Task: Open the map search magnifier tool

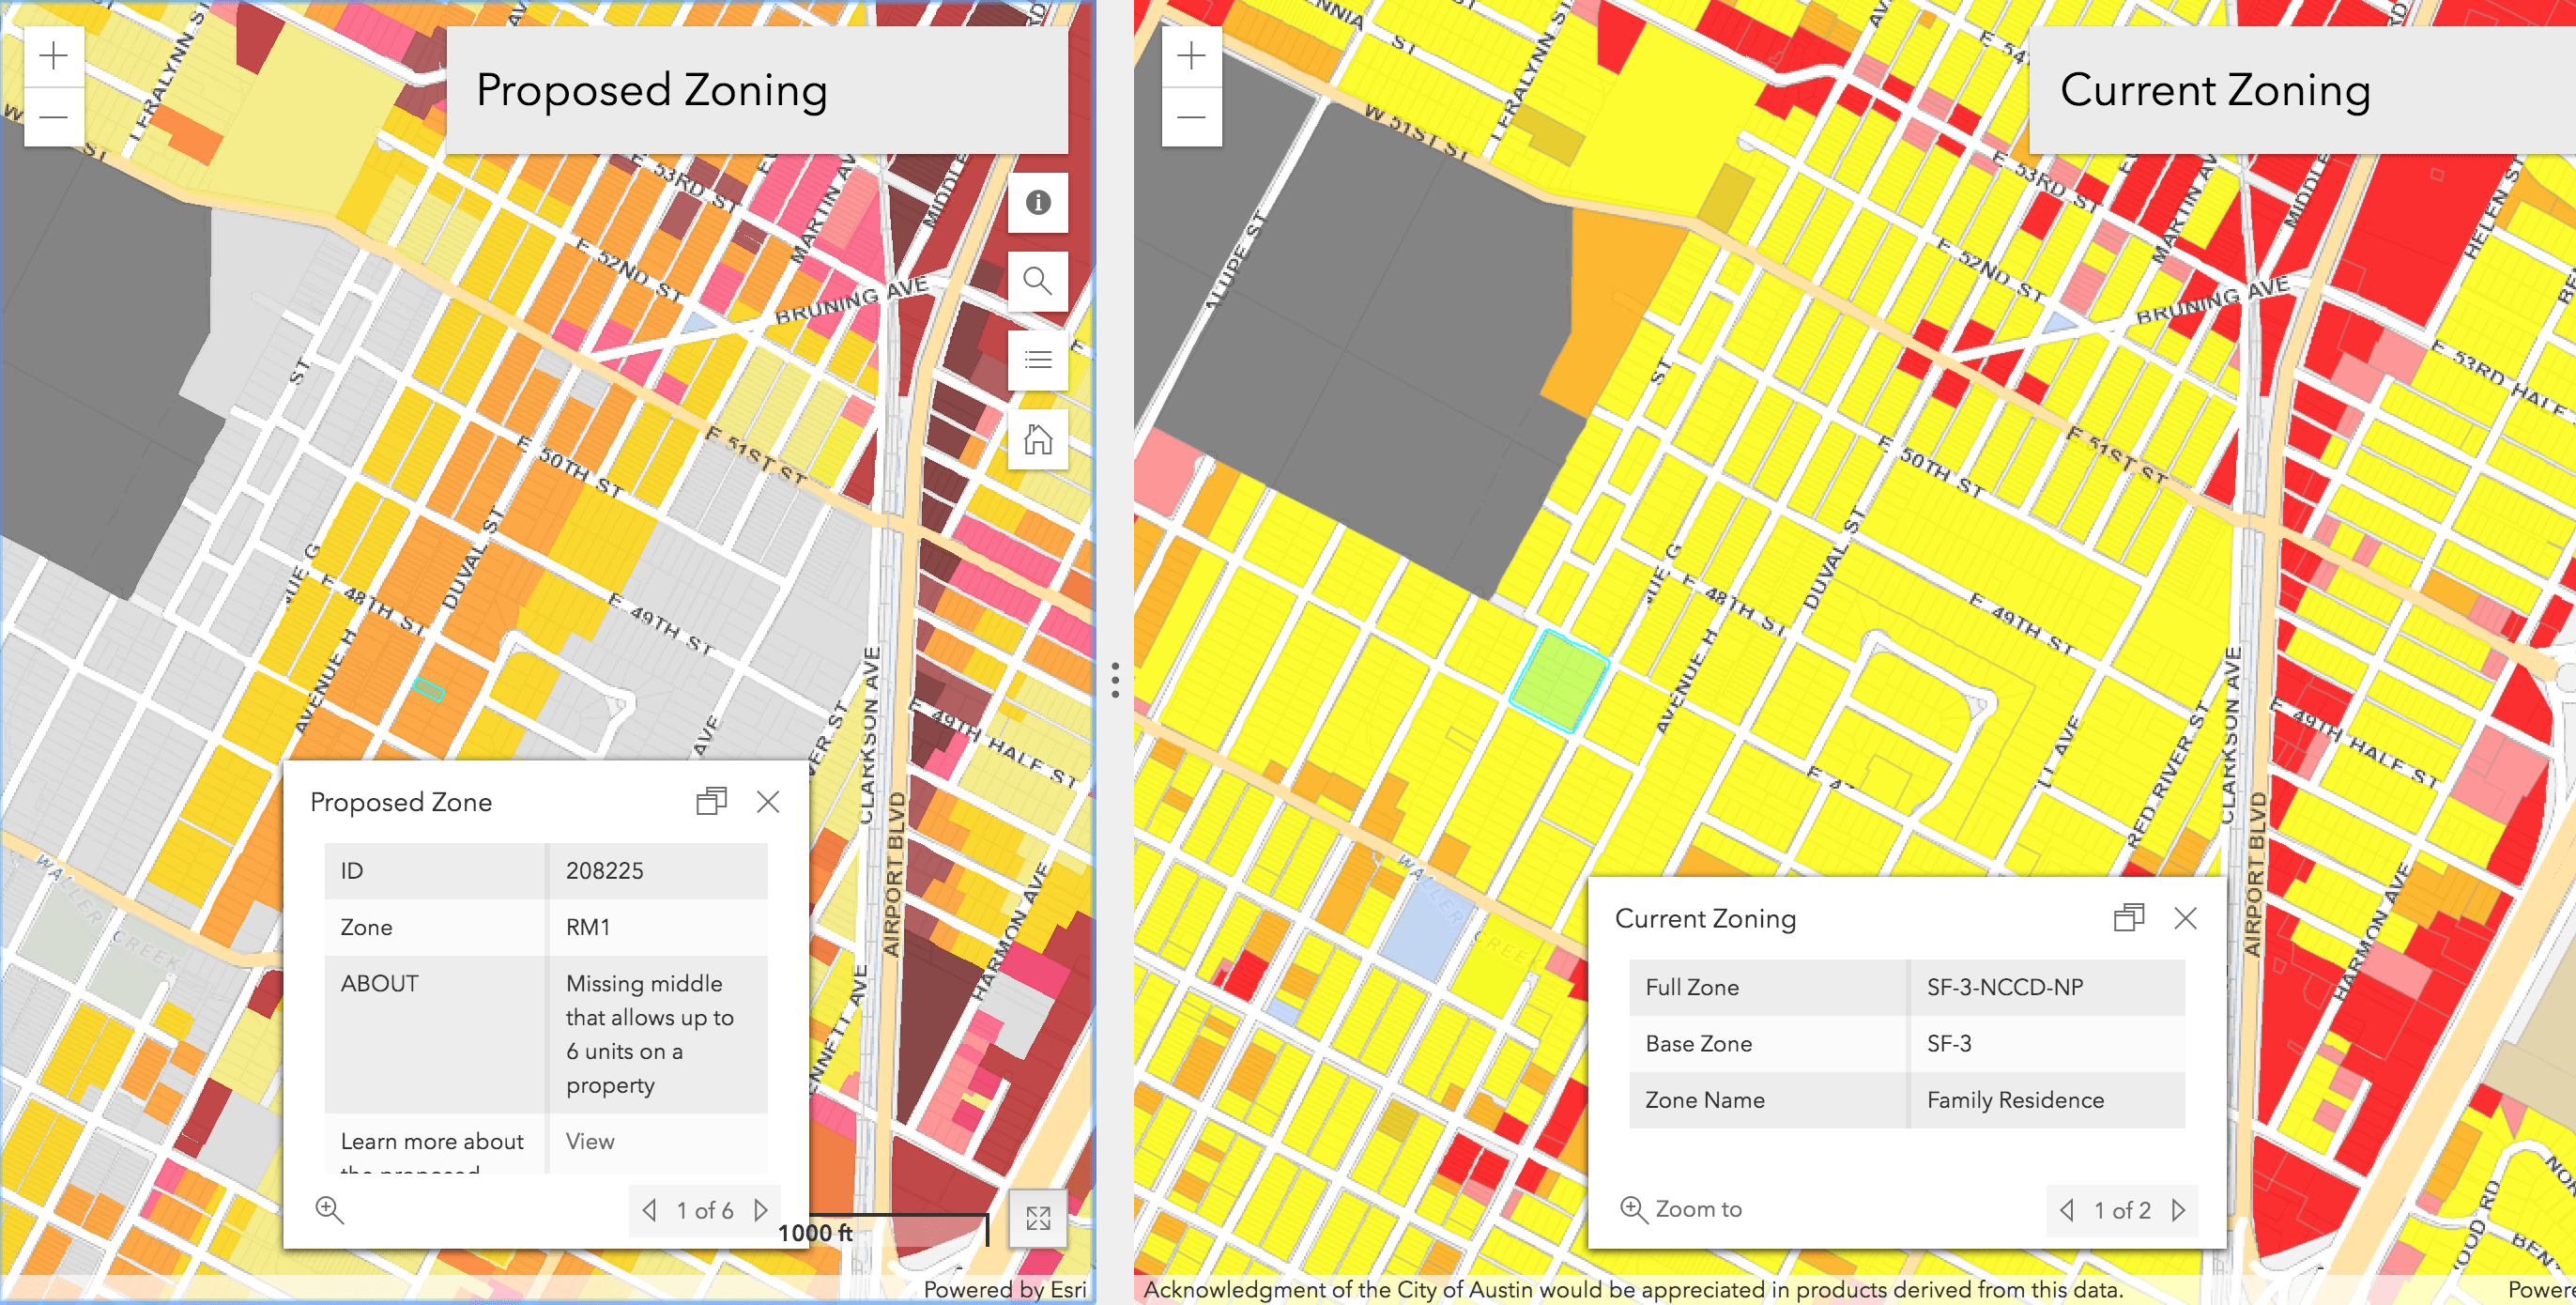Action: click(1037, 281)
